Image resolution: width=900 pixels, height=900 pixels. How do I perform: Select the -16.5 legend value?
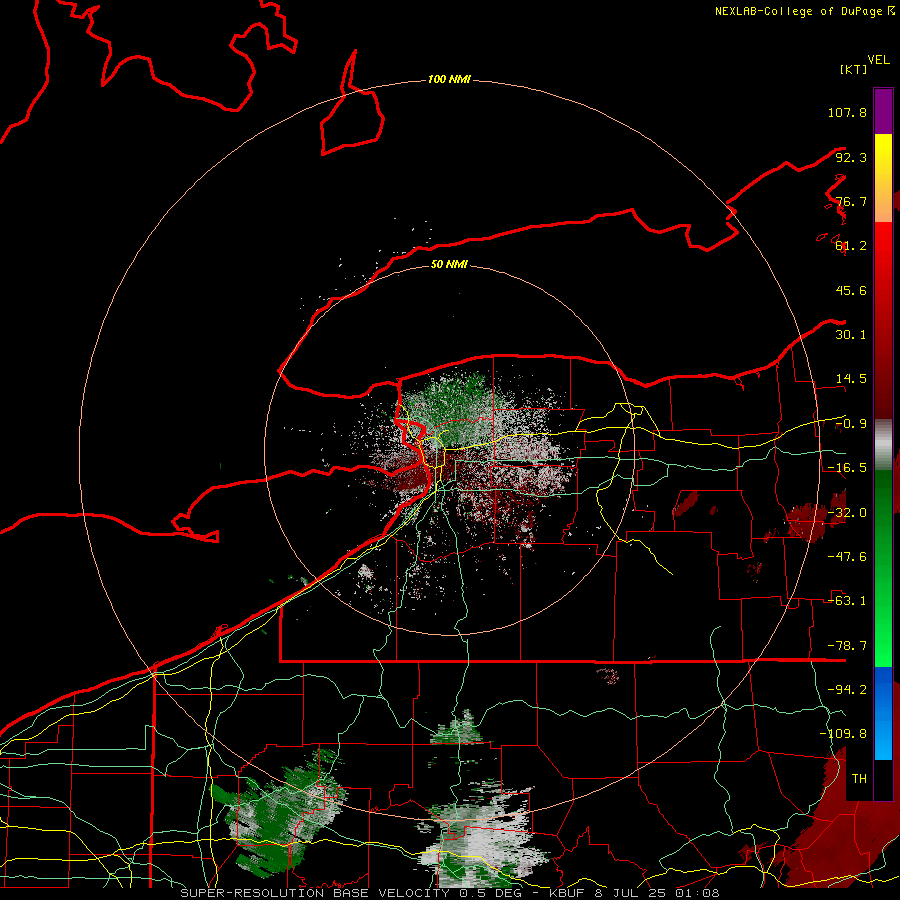(847, 468)
